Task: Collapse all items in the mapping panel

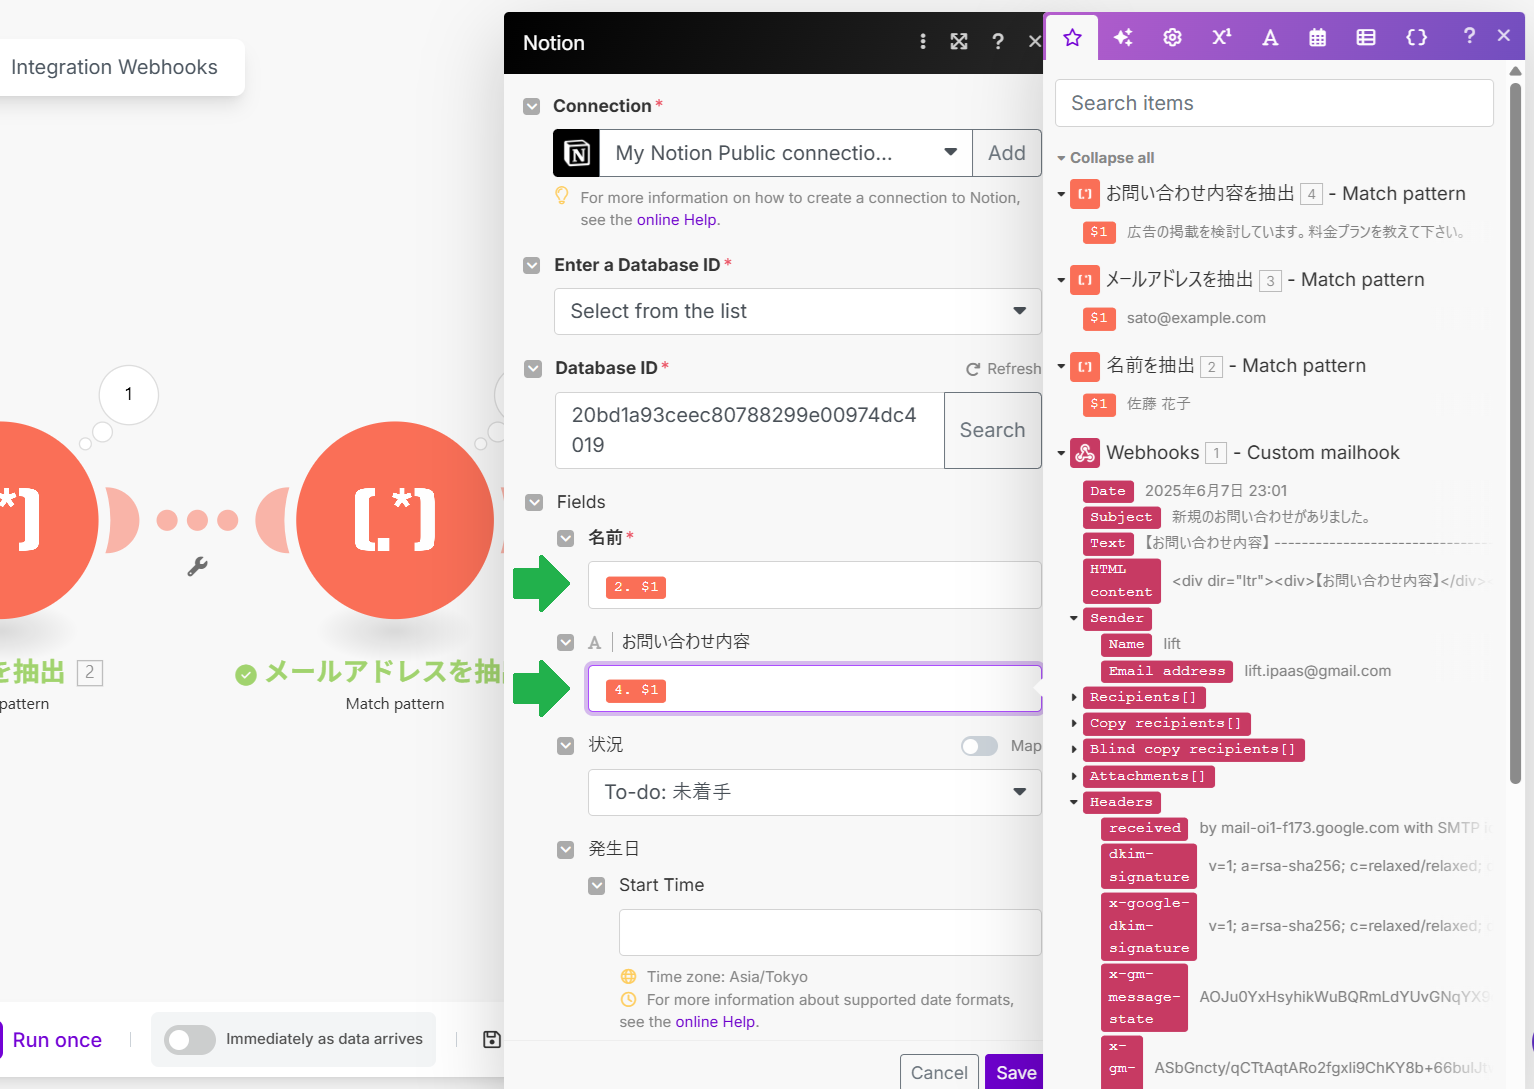Action: 1106,158
